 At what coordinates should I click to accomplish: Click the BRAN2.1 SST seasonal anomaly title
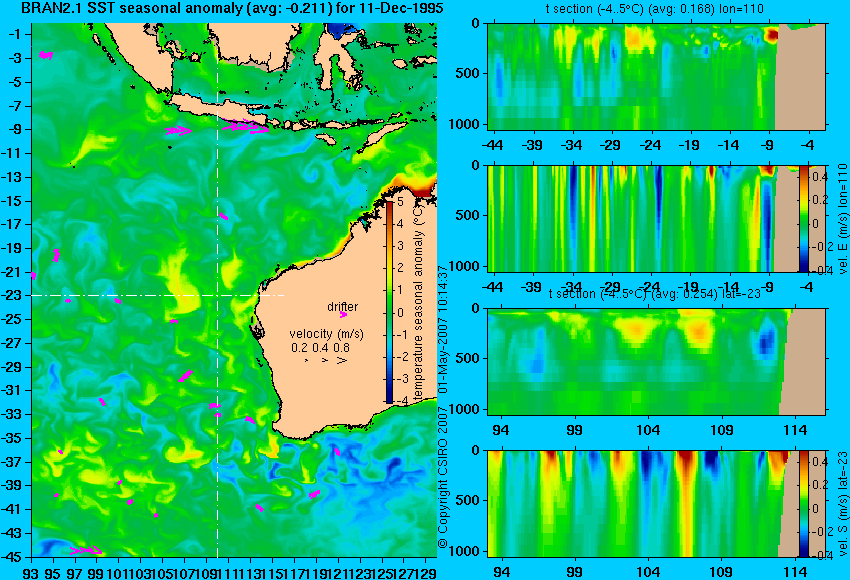click(x=232, y=8)
